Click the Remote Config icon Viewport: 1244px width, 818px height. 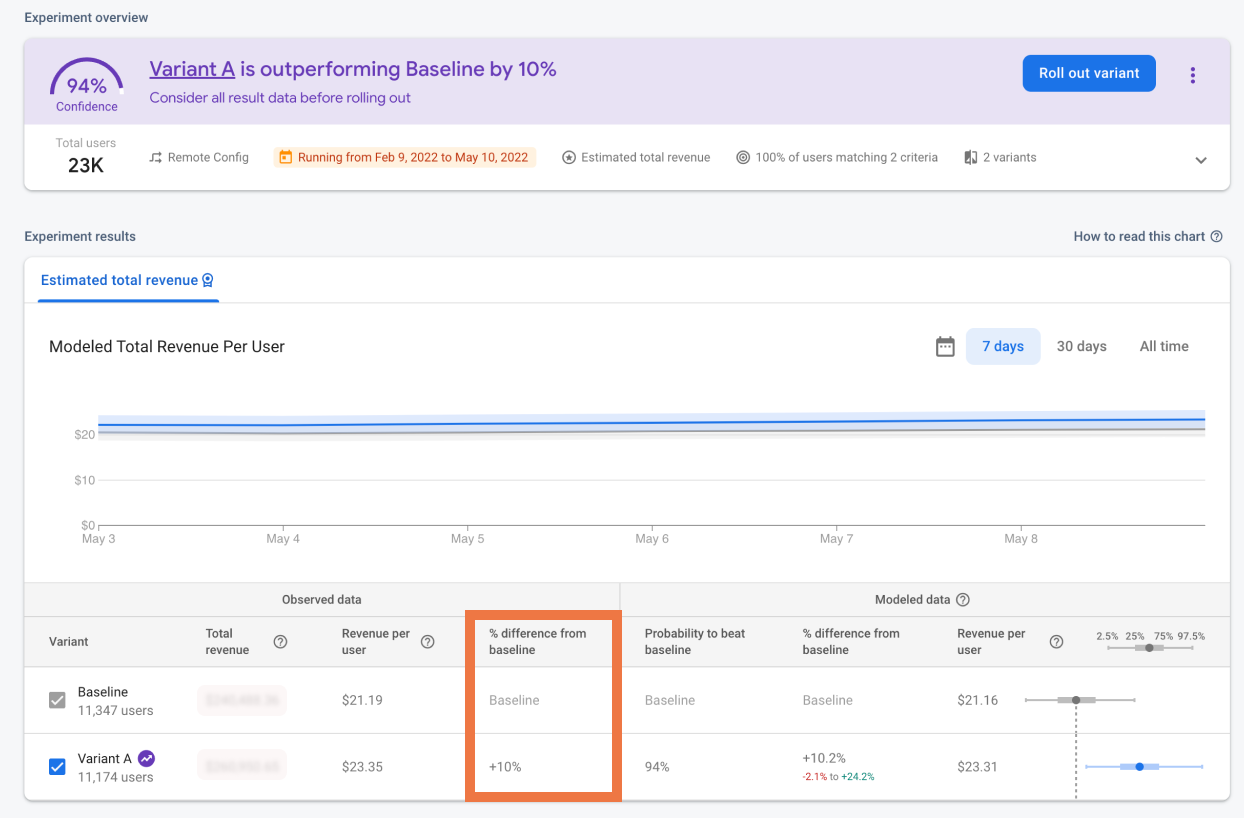[155, 158]
